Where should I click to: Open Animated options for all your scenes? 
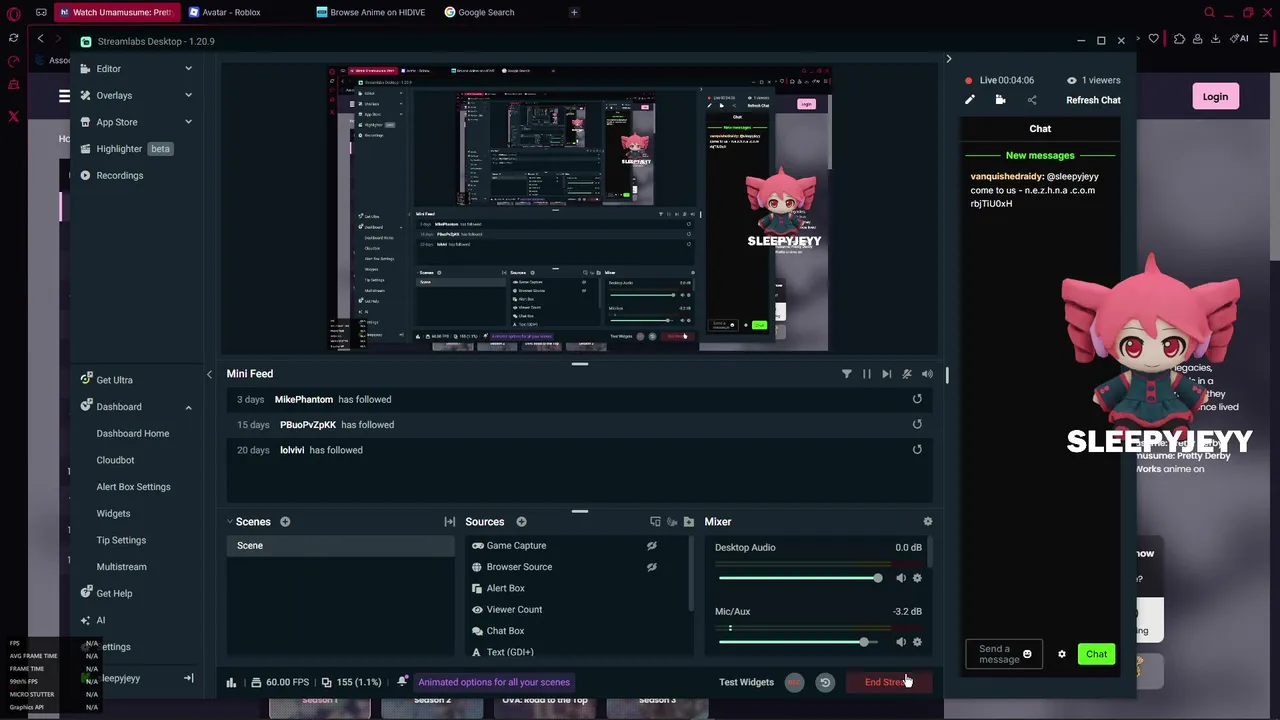pos(494,682)
